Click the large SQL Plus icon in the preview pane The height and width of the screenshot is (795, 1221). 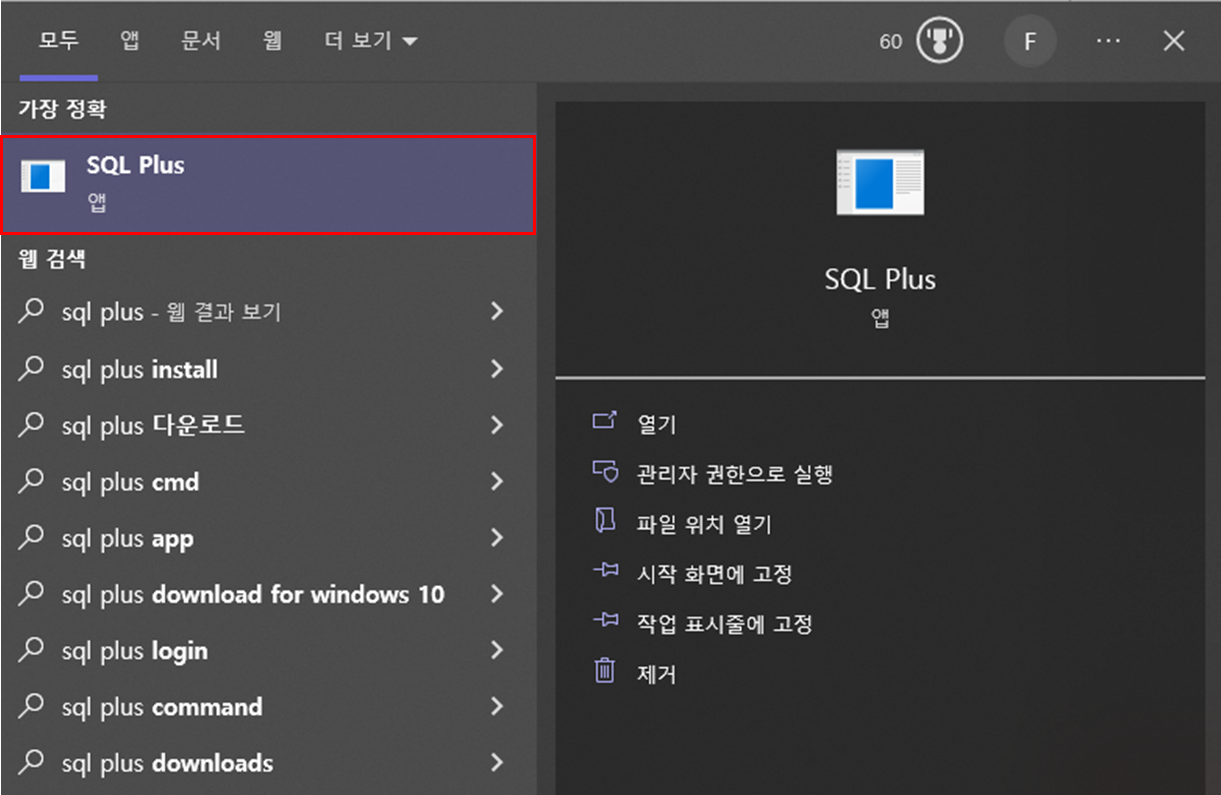880,182
